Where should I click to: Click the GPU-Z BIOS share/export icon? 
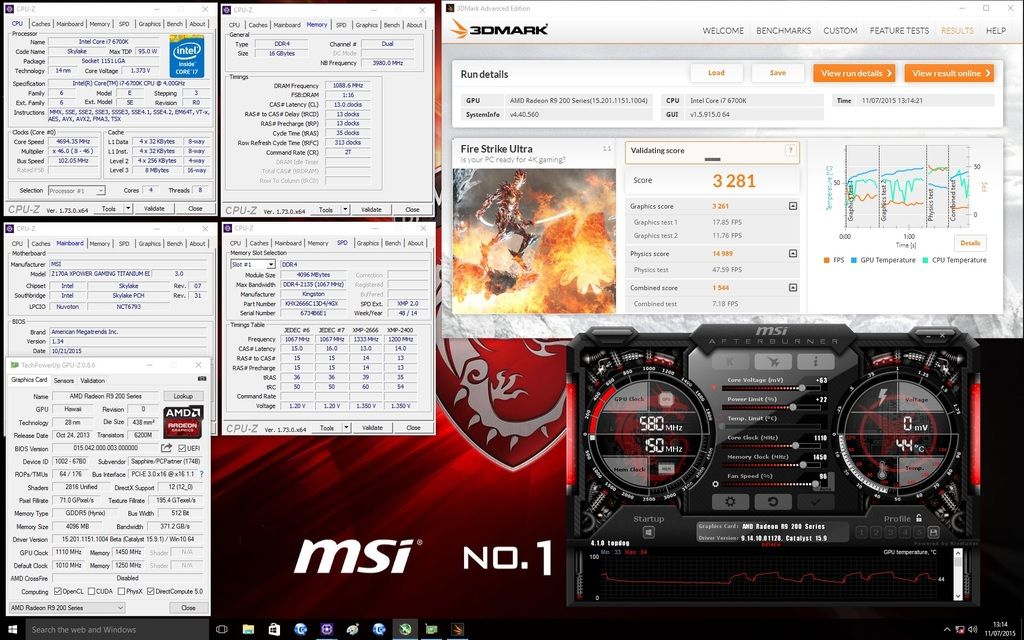point(167,448)
